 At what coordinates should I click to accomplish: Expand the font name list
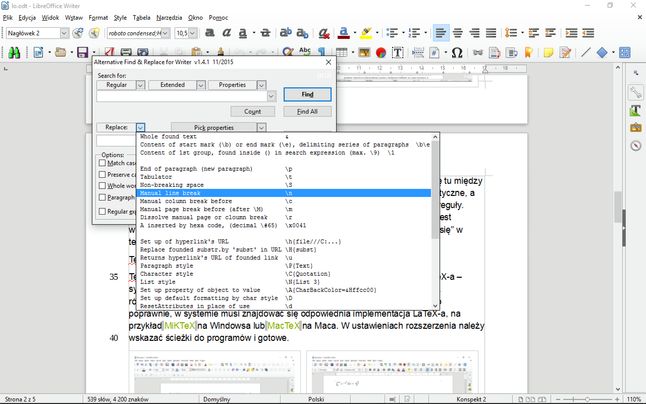(x=165, y=33)
